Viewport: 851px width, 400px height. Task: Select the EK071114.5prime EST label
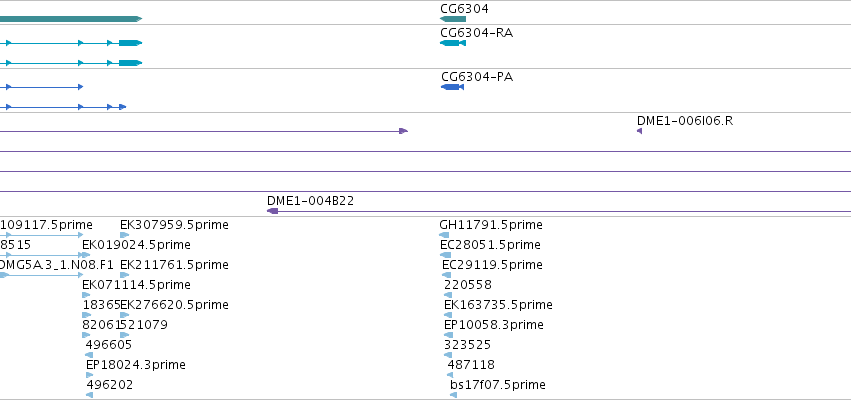click(136, 285)
